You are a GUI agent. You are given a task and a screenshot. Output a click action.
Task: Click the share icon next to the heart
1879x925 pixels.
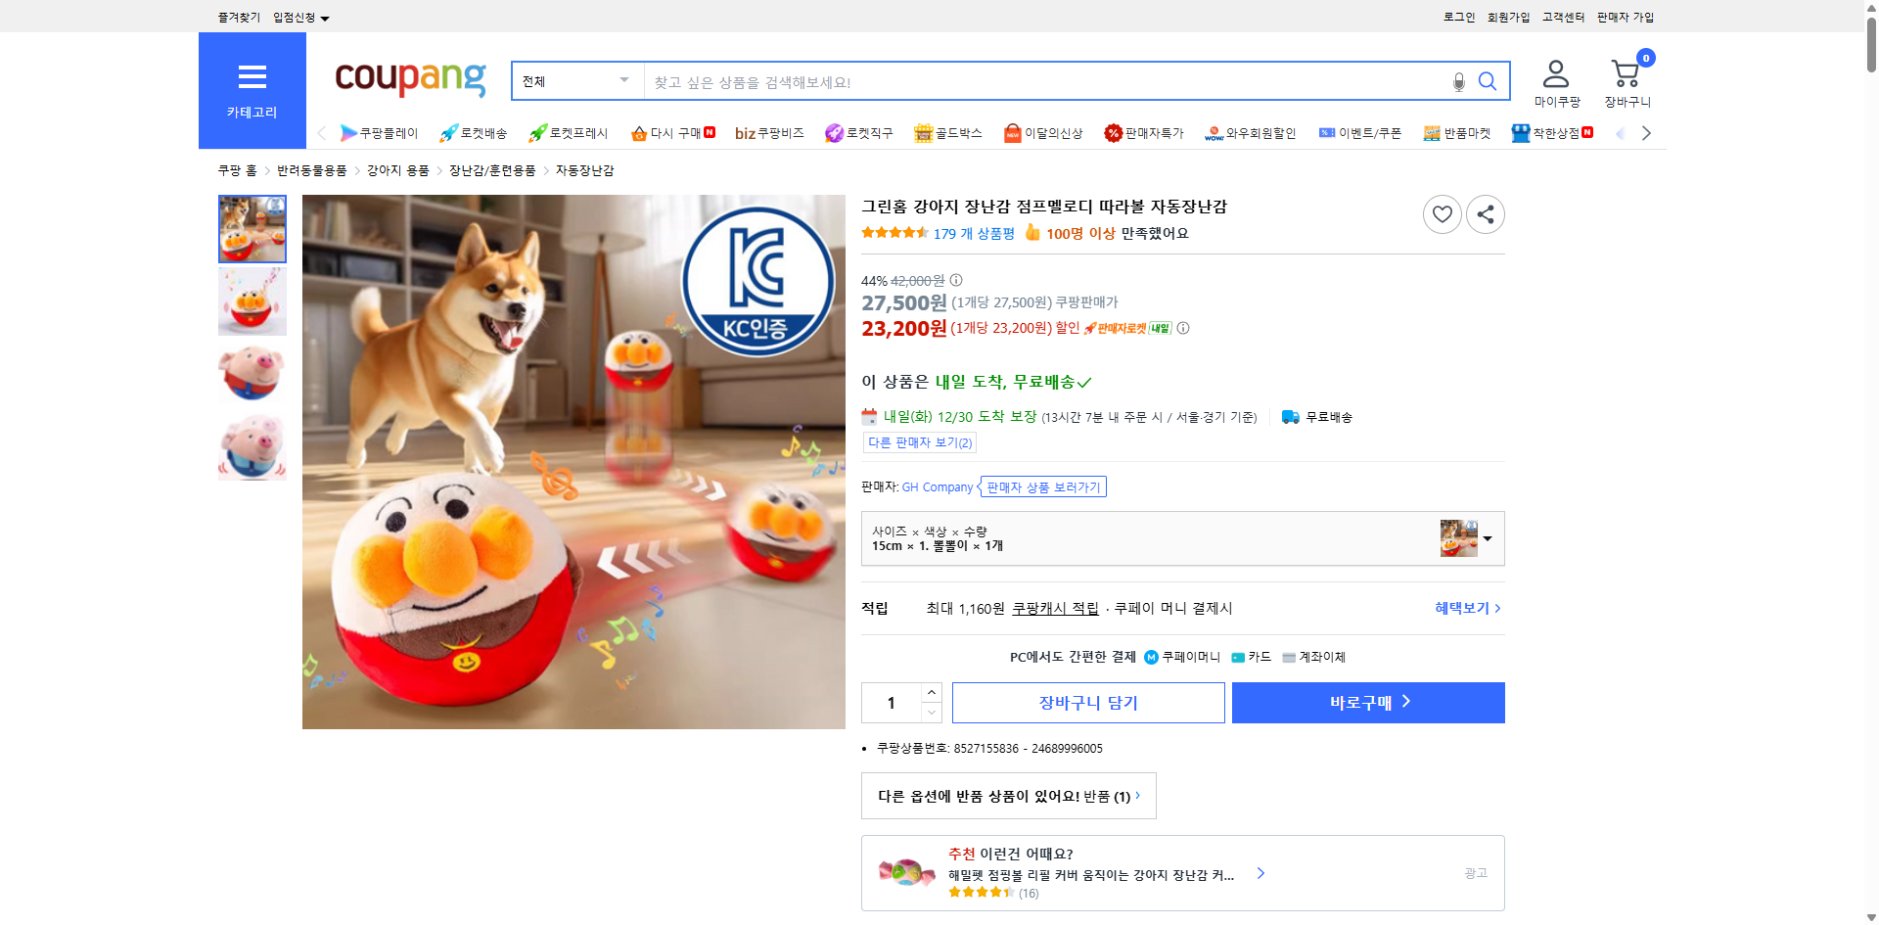1487,214
